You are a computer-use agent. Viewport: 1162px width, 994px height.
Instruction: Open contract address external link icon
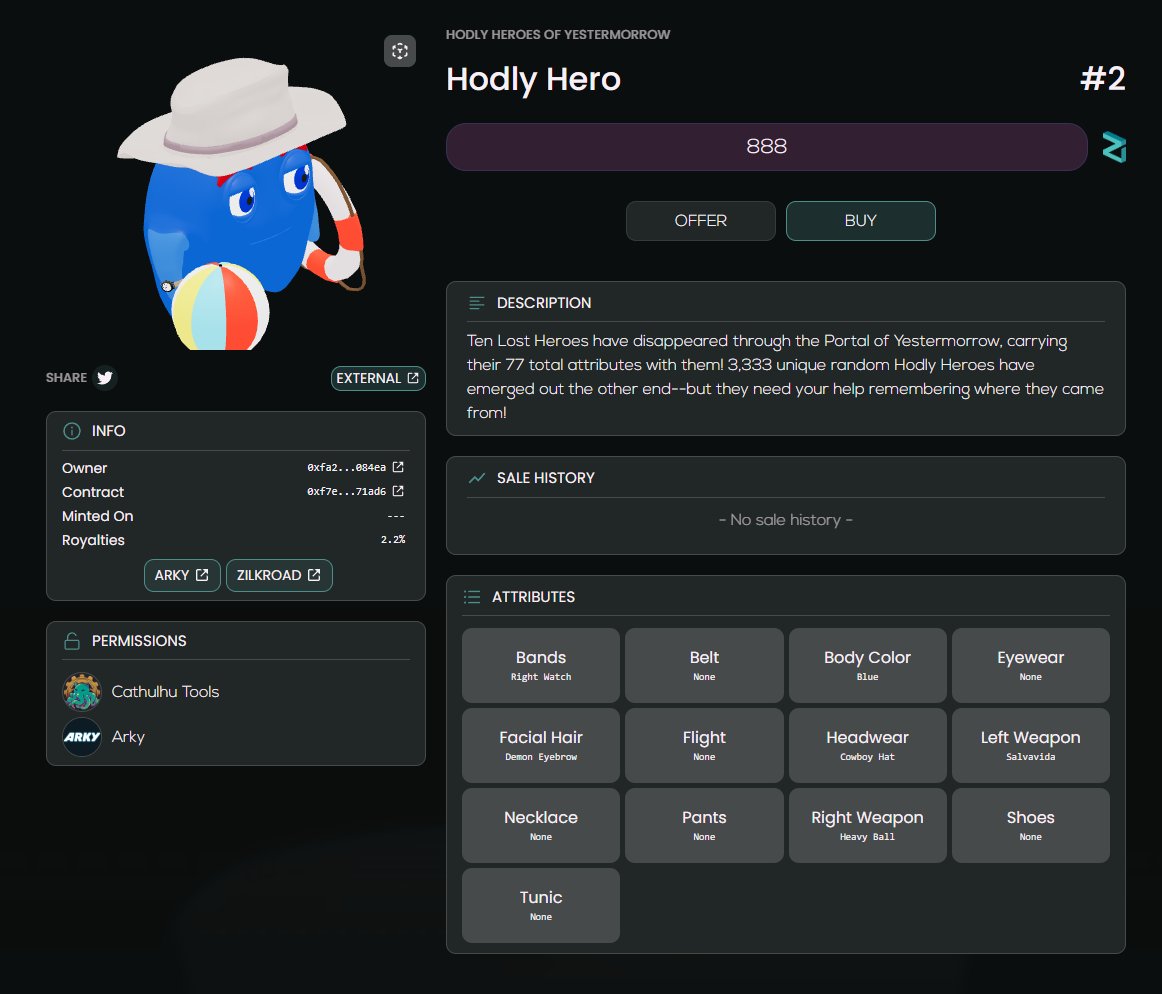398,491
